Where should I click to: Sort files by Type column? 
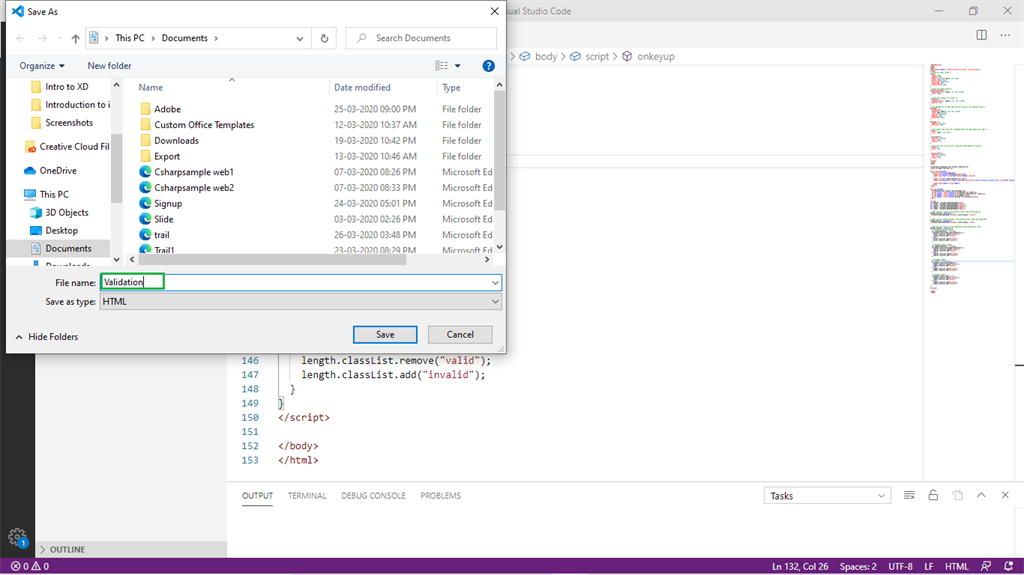pyautogui.click(x=451, y=88)
